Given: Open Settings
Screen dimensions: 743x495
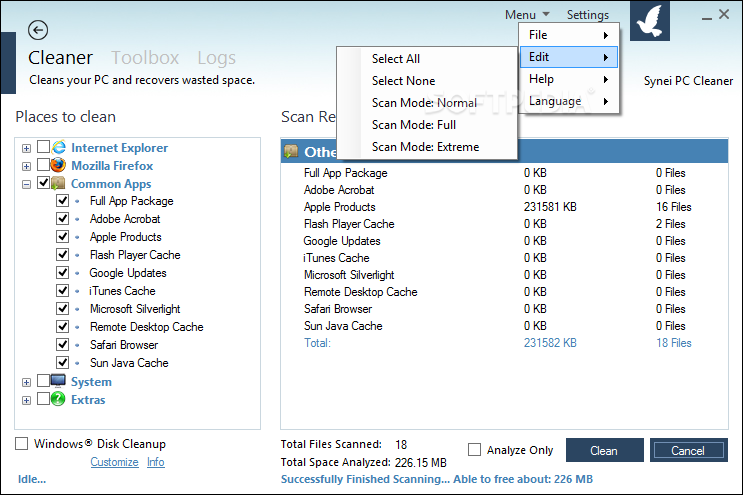Looking at the screenshot, I should (x=588, y=15).
